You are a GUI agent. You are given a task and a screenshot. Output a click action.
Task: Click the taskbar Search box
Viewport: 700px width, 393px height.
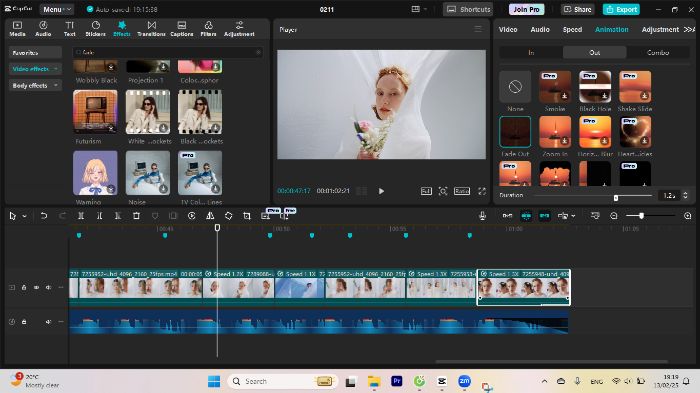(x=283, y=381)
